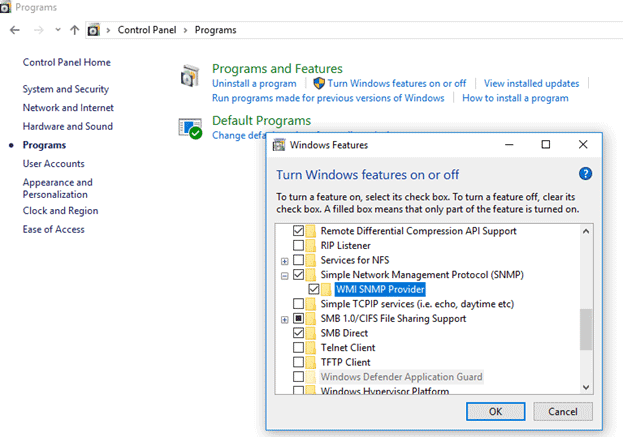The width and height of the screenshot is (623, 437).
Task: Click How to install a program link
Action: (515, 98)
